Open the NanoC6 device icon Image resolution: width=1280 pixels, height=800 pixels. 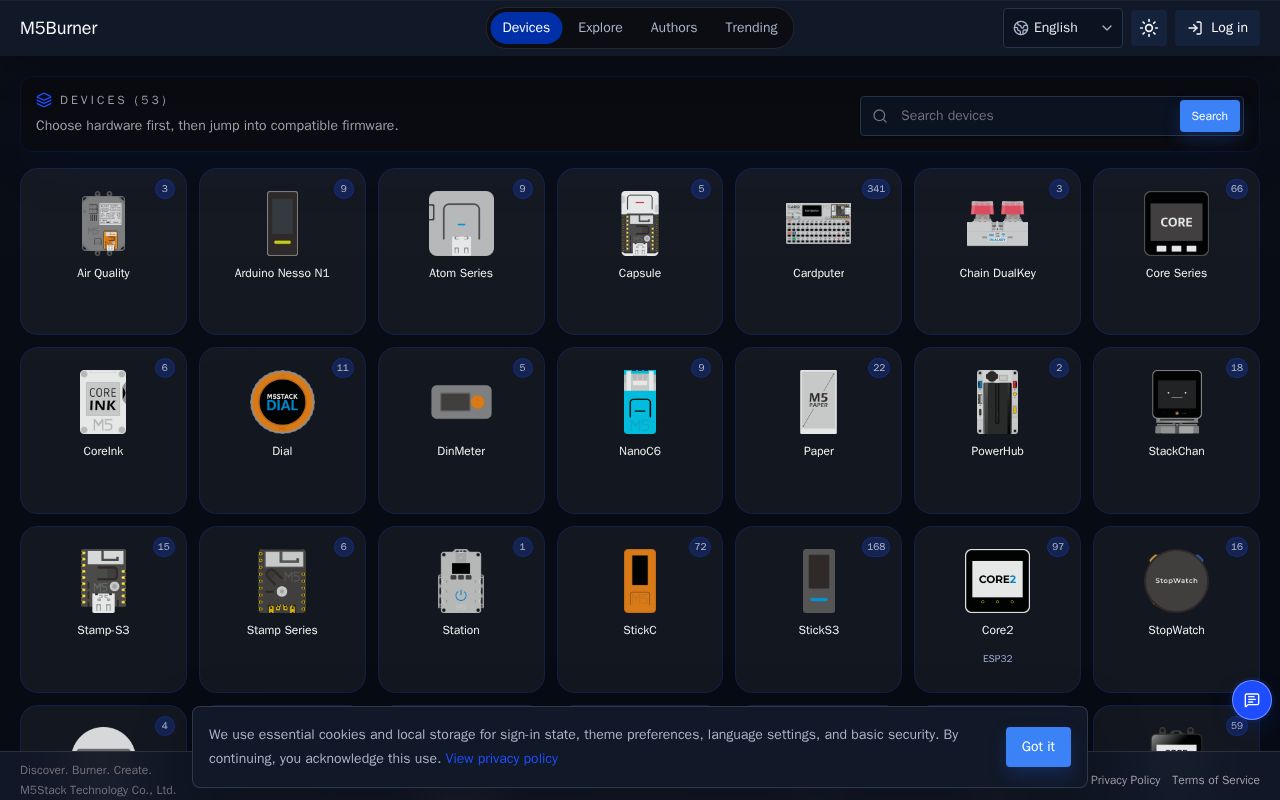click(640, 402)
